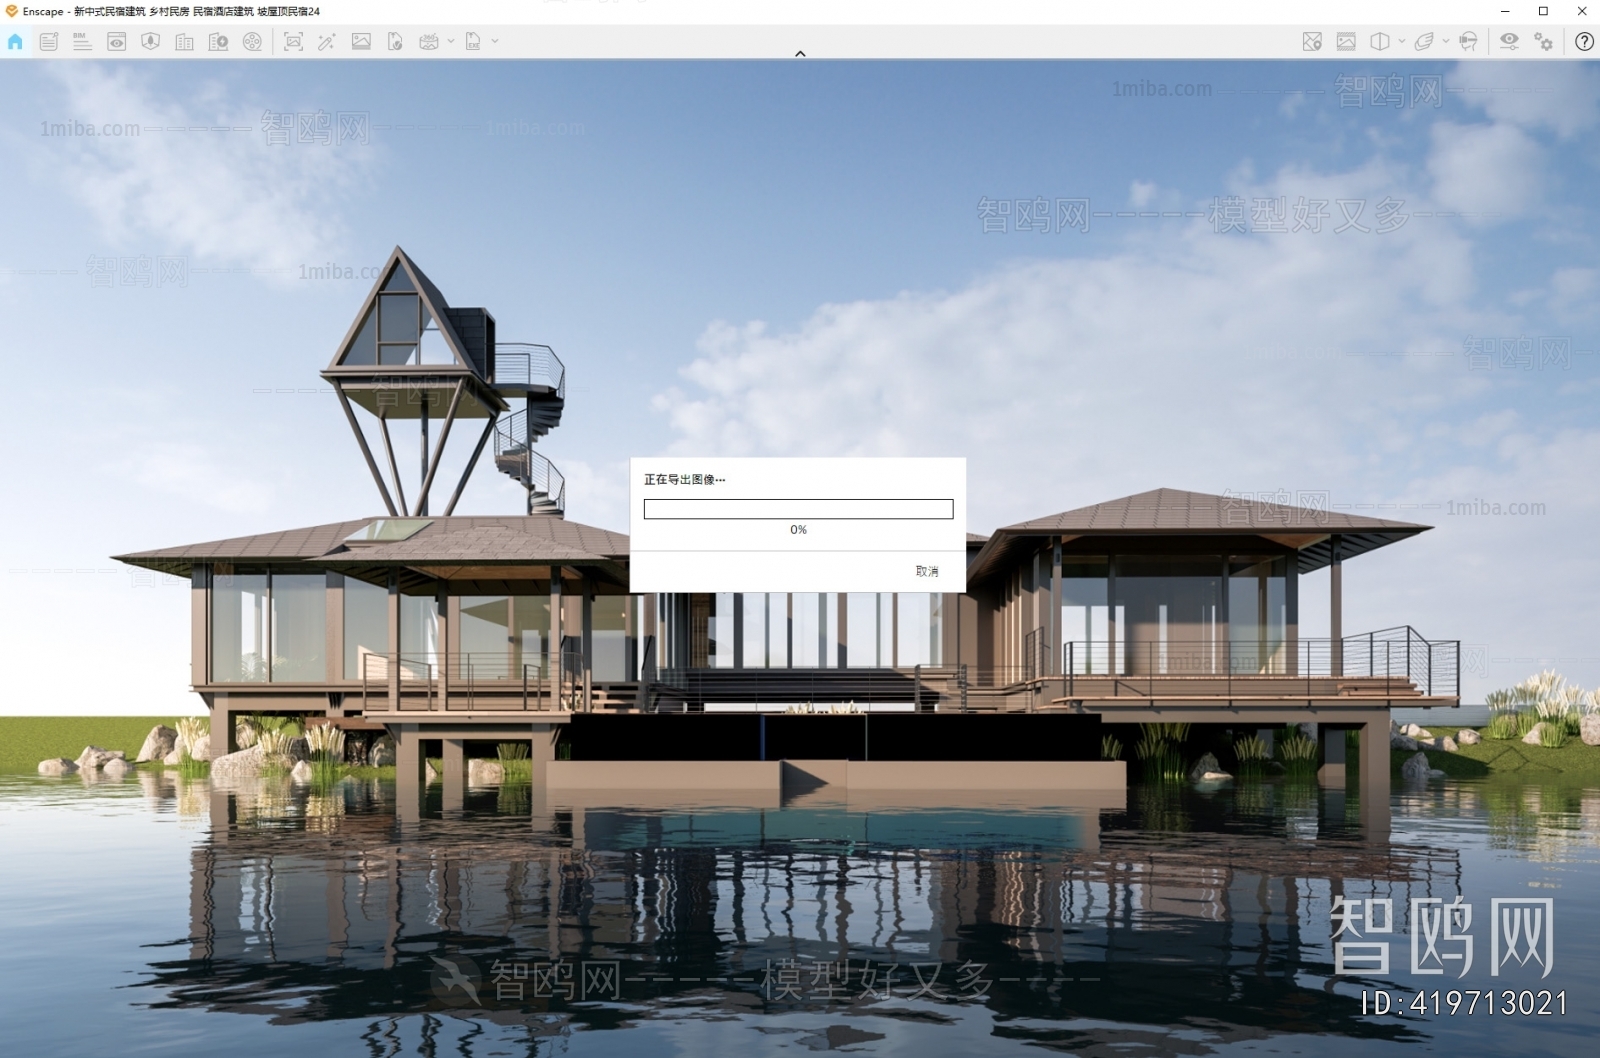Expand the navigation mode dropdown arrow

(x=1445, y=41)
